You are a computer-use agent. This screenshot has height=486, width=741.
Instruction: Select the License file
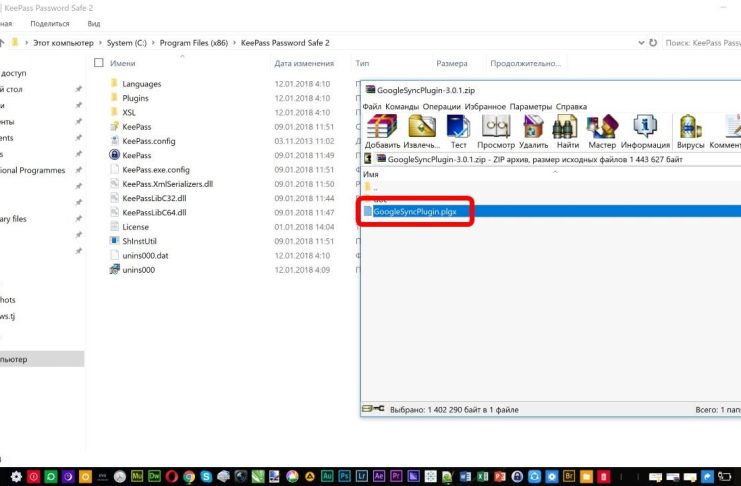pos(135,226)
